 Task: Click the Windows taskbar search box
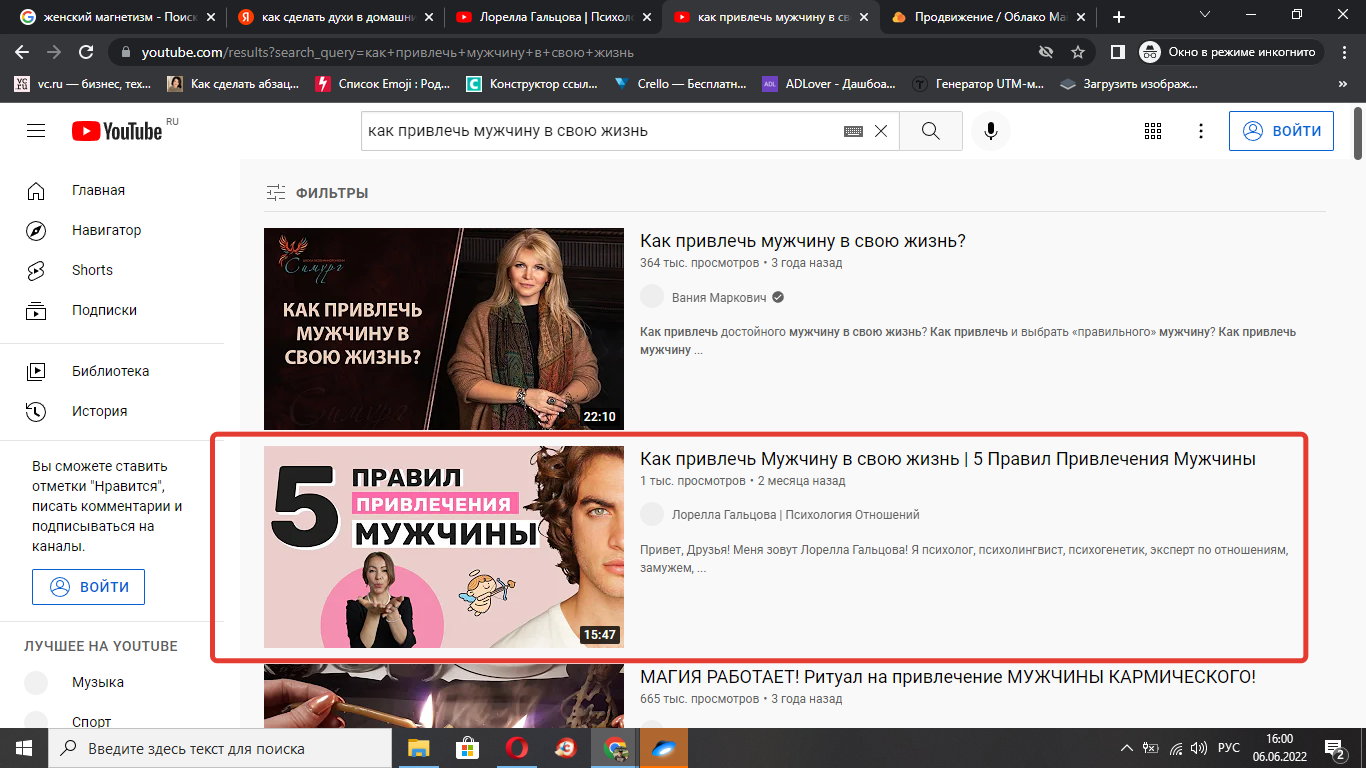[x=220, y=748]
